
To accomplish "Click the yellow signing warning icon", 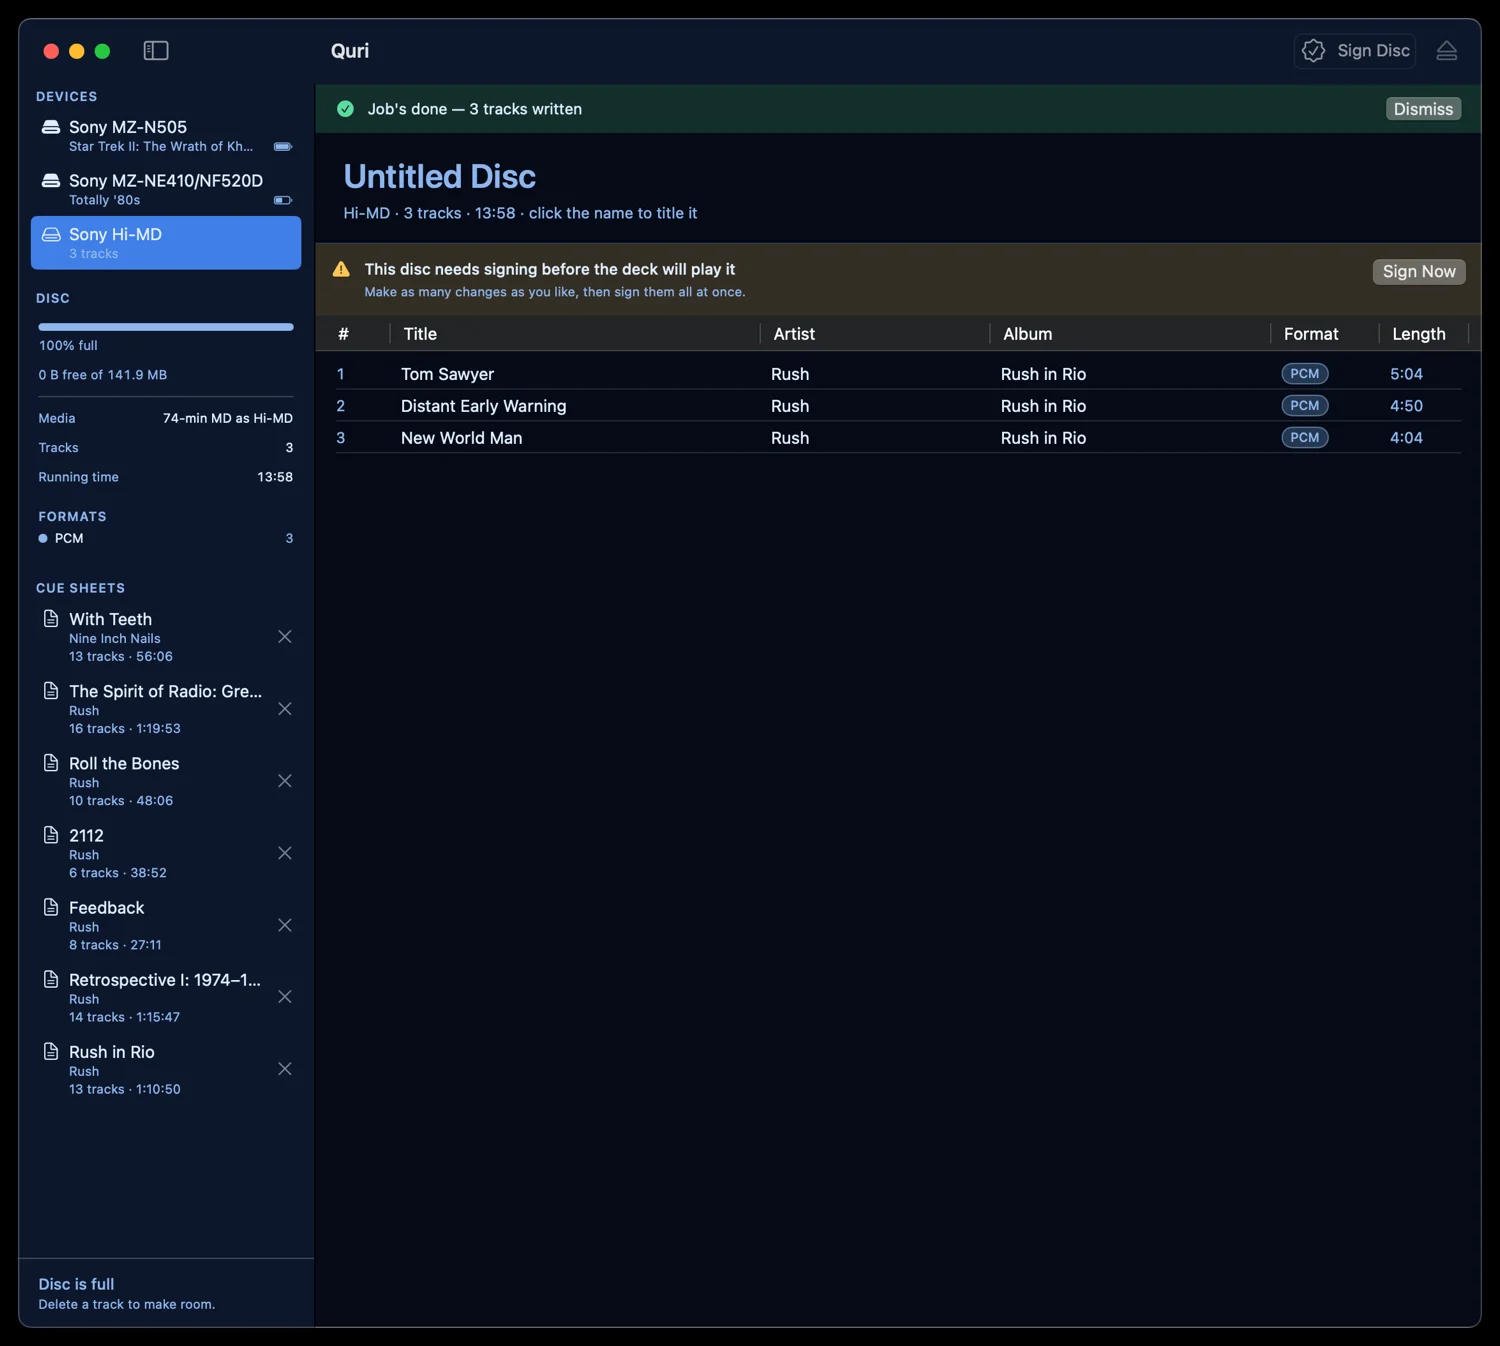I will coord(341,269).
